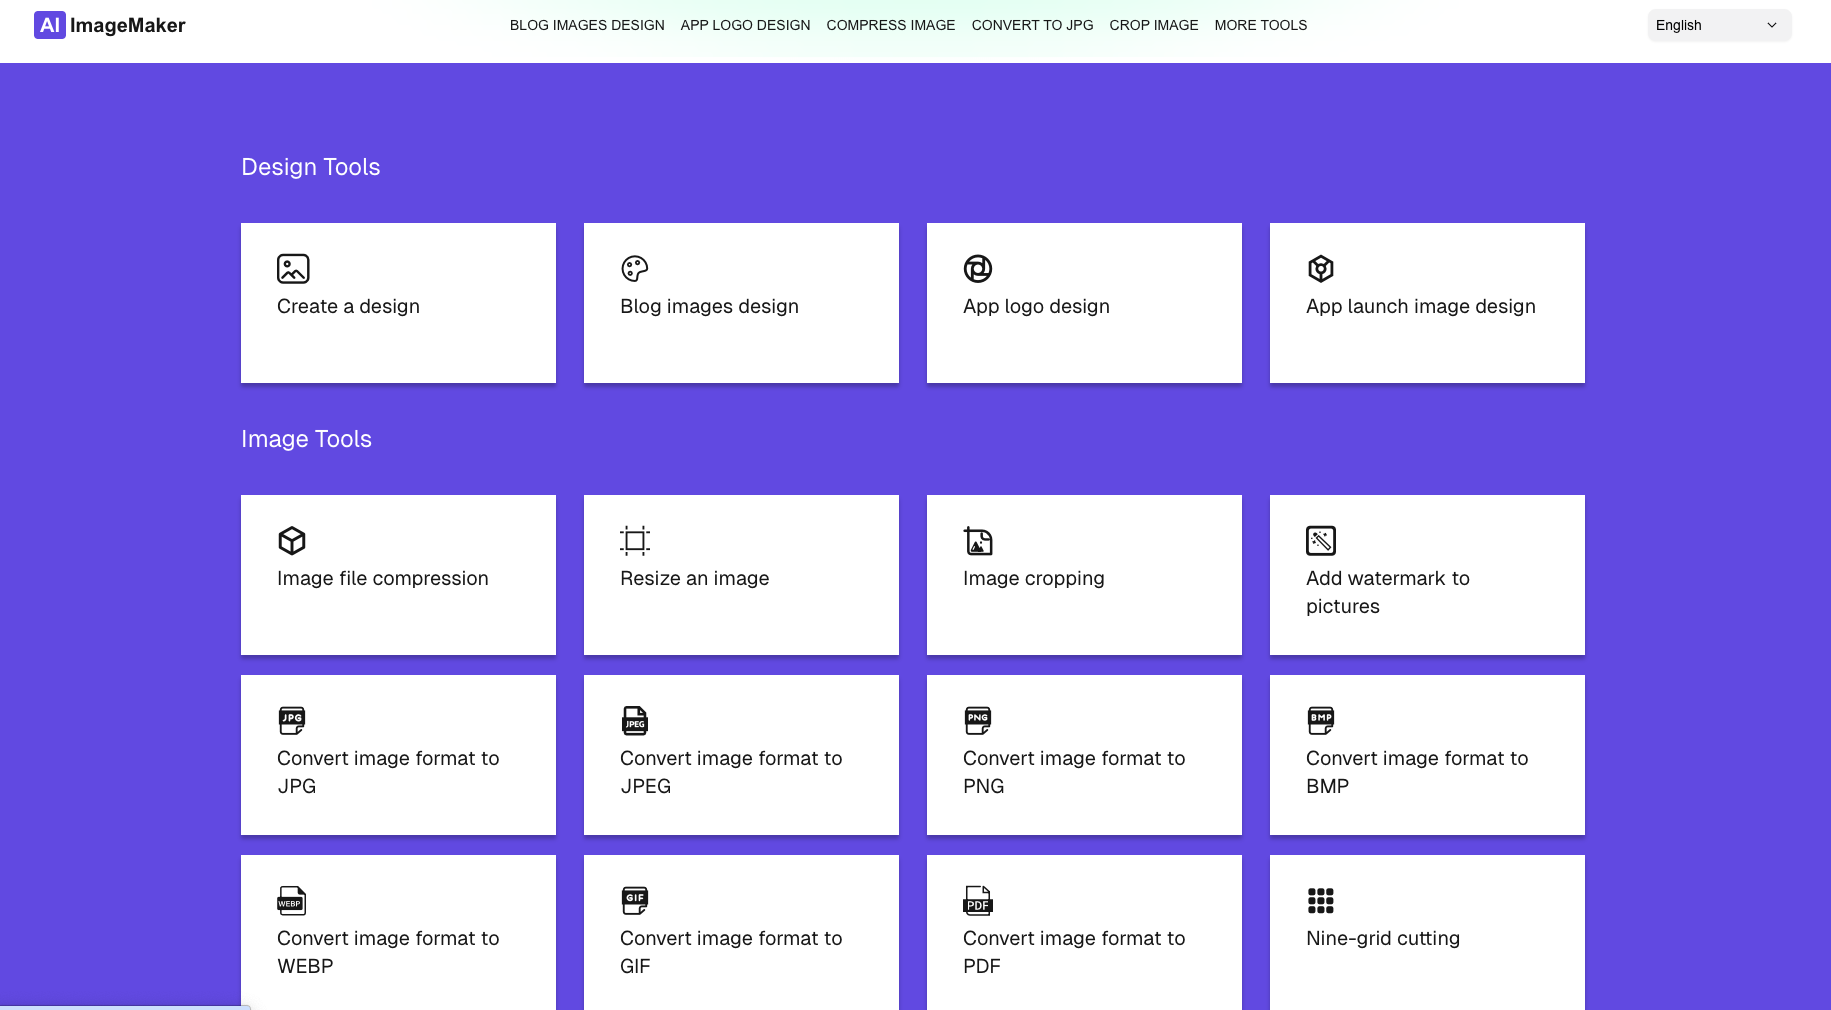Viewport: 1831px width, 1010px height.
Task: Click the BMP file icon
Action: [1320, 719]
